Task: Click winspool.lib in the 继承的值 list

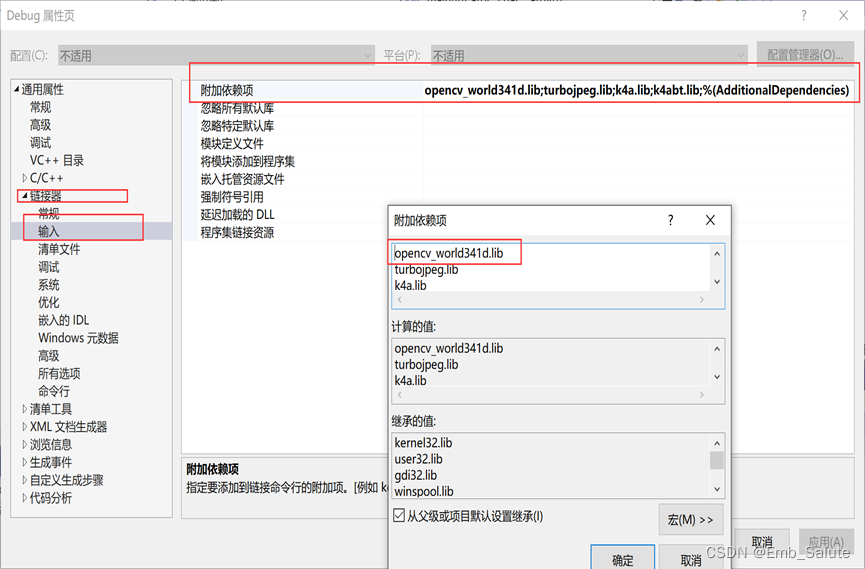Action: coord(424,491)
